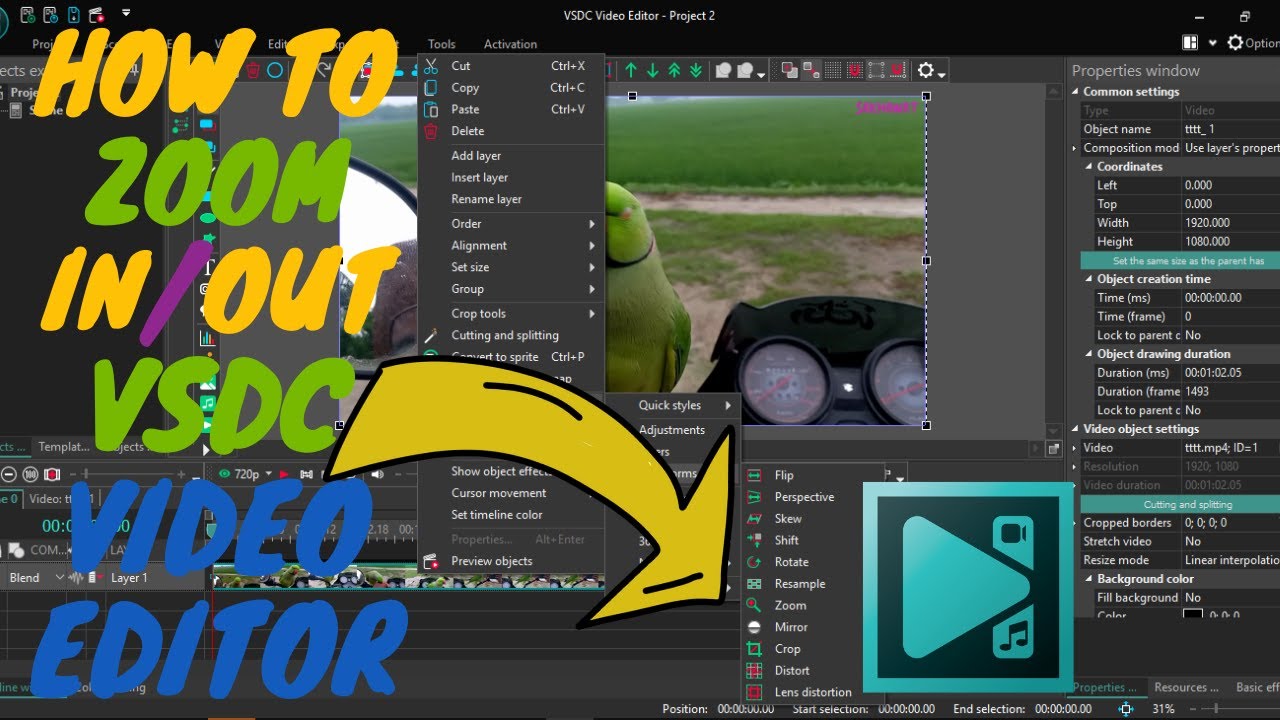The height and width of the screenshot is (720, 1280).
Task: Click the single green up arrow icon
Action: coord(631,70)
